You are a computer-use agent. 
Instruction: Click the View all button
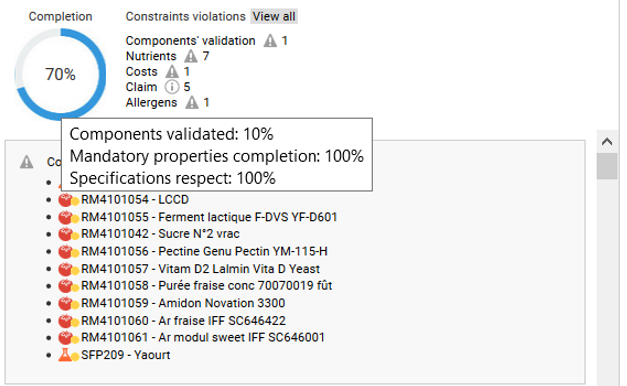(274, 16)
